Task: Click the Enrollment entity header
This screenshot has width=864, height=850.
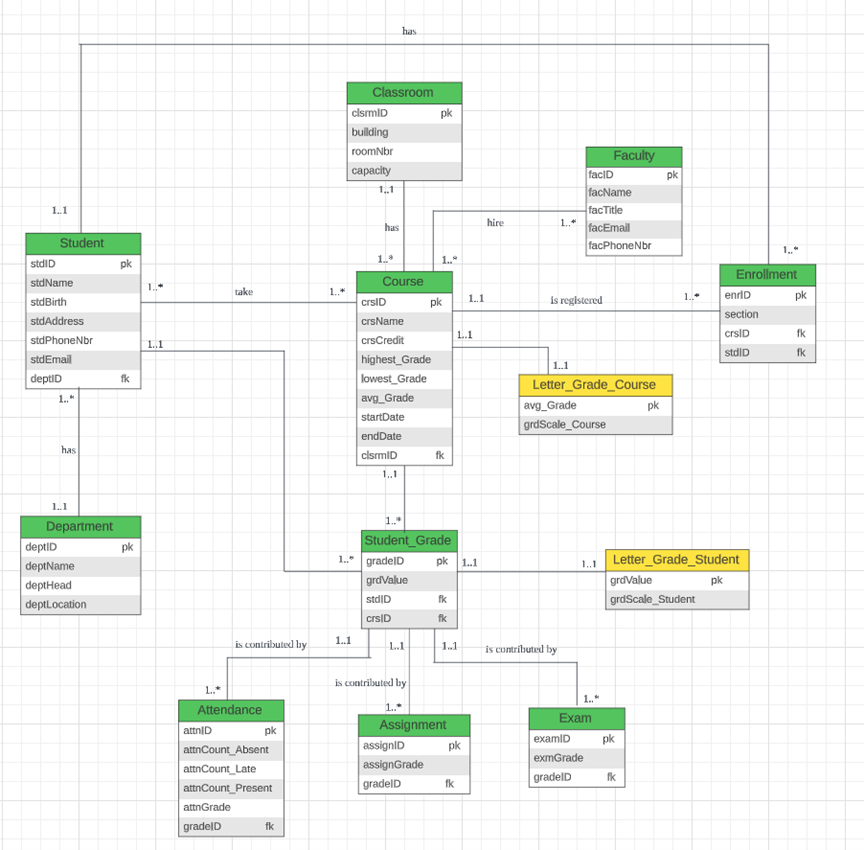Action: (x=767, y=274)
